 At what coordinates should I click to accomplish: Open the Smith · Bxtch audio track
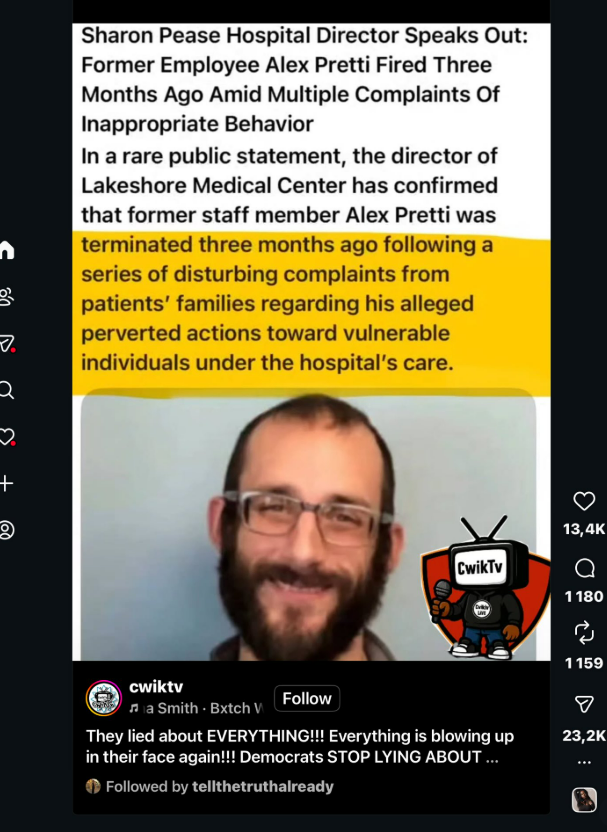pyautogui.click(x=196, y=708)
